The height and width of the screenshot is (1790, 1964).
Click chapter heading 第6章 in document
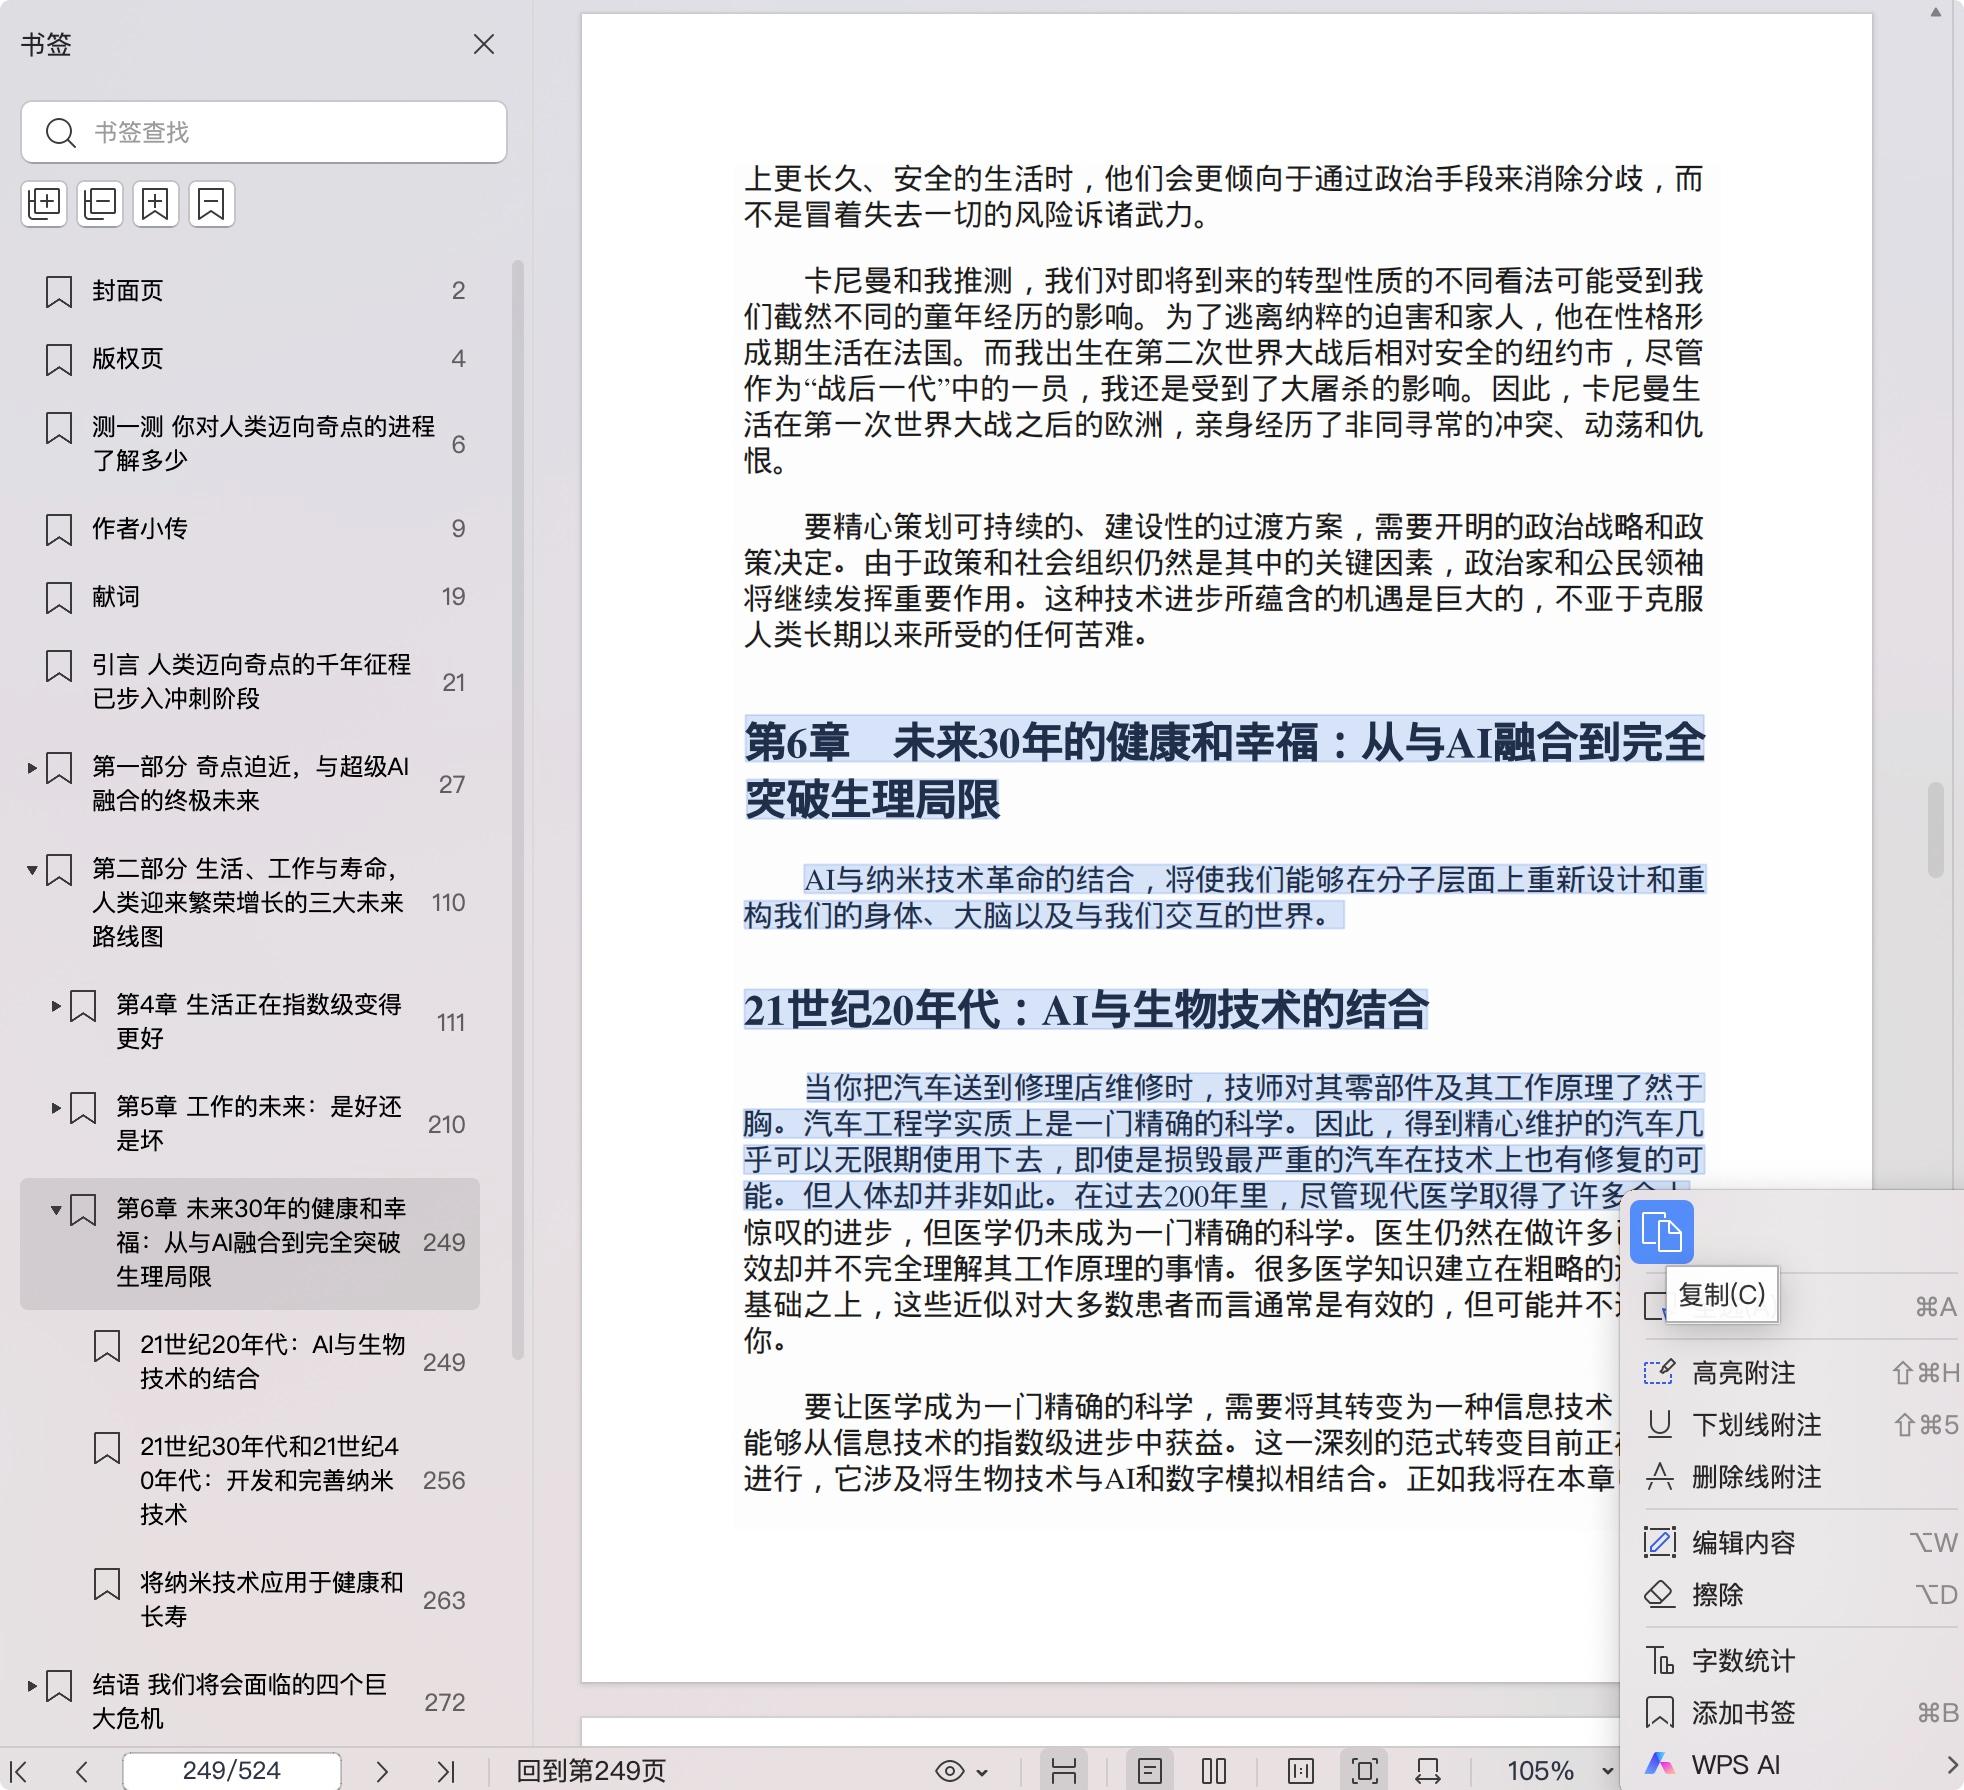point(1224,770)
